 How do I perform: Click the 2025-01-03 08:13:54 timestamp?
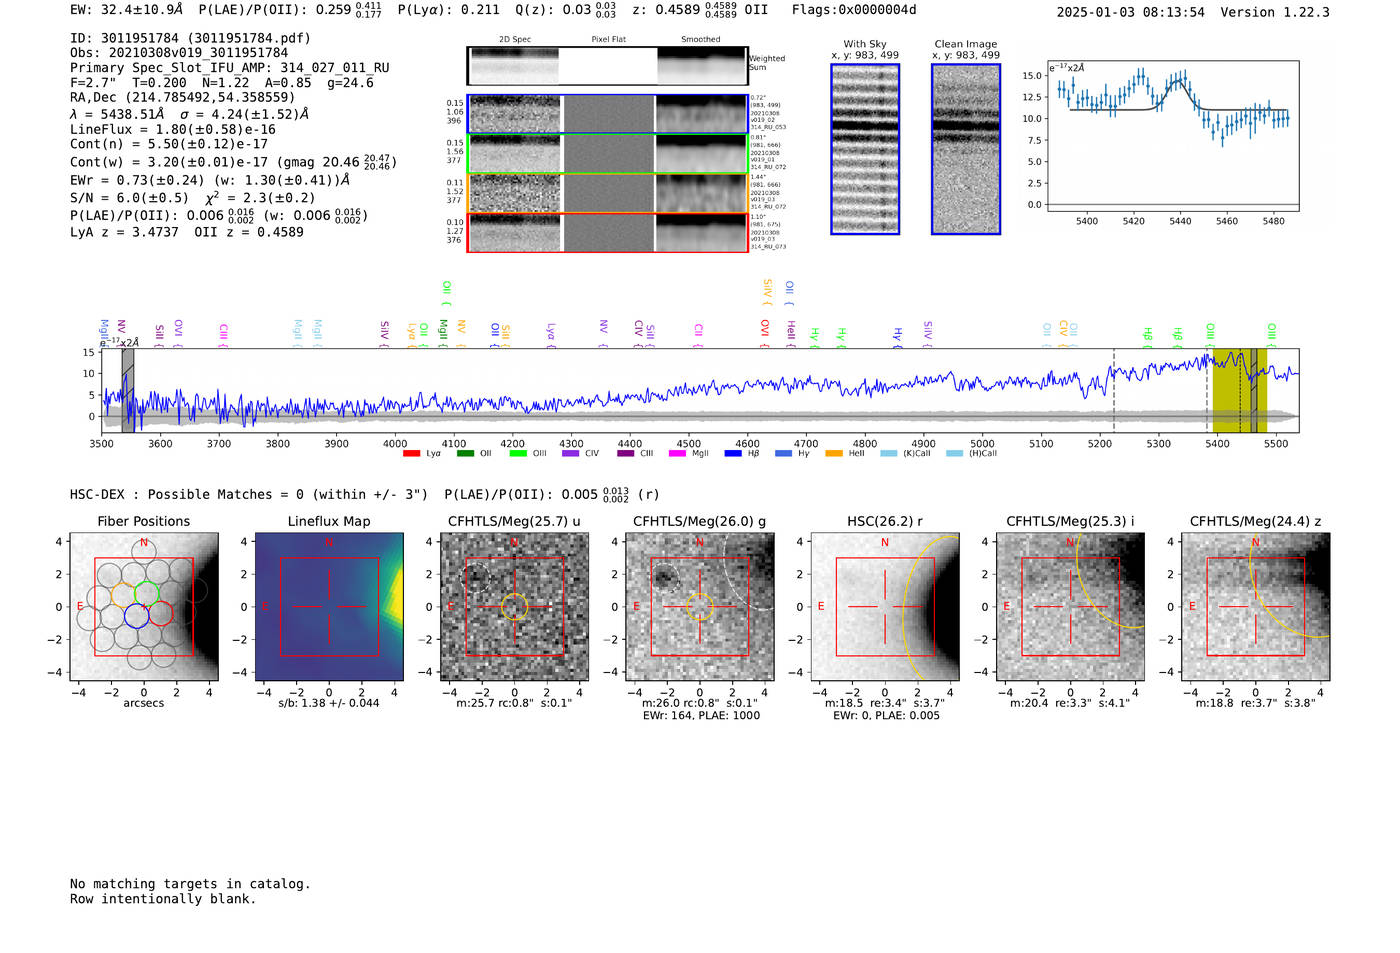pos(1131,12)
